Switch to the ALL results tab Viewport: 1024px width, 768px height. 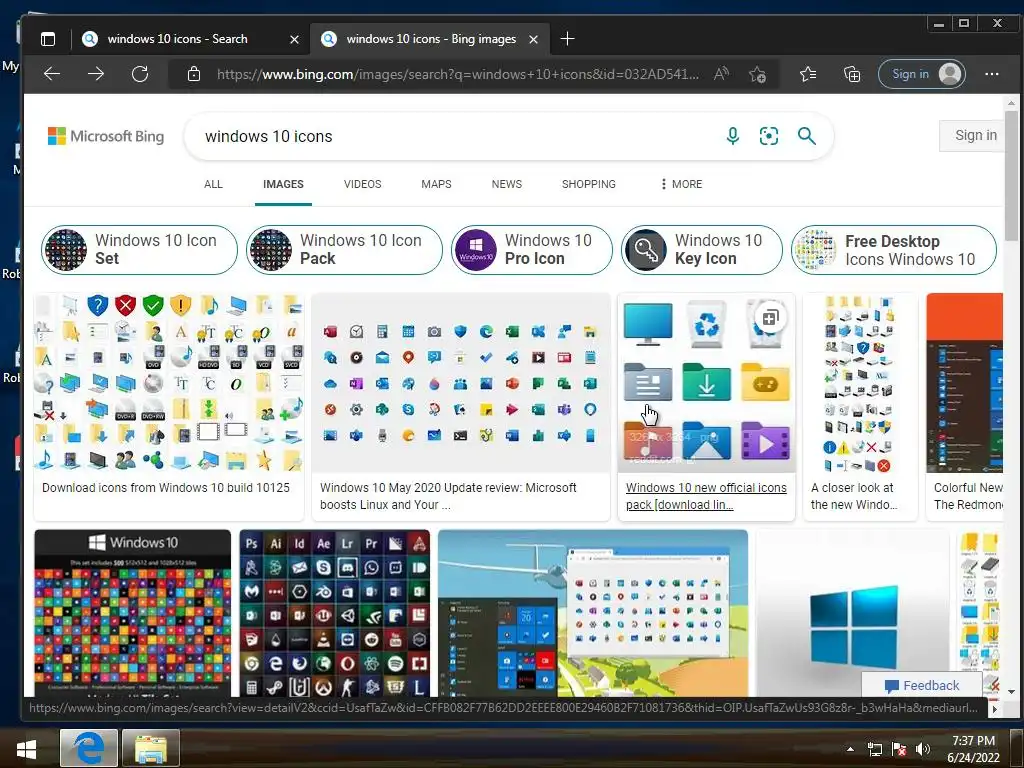click(213, 184)
